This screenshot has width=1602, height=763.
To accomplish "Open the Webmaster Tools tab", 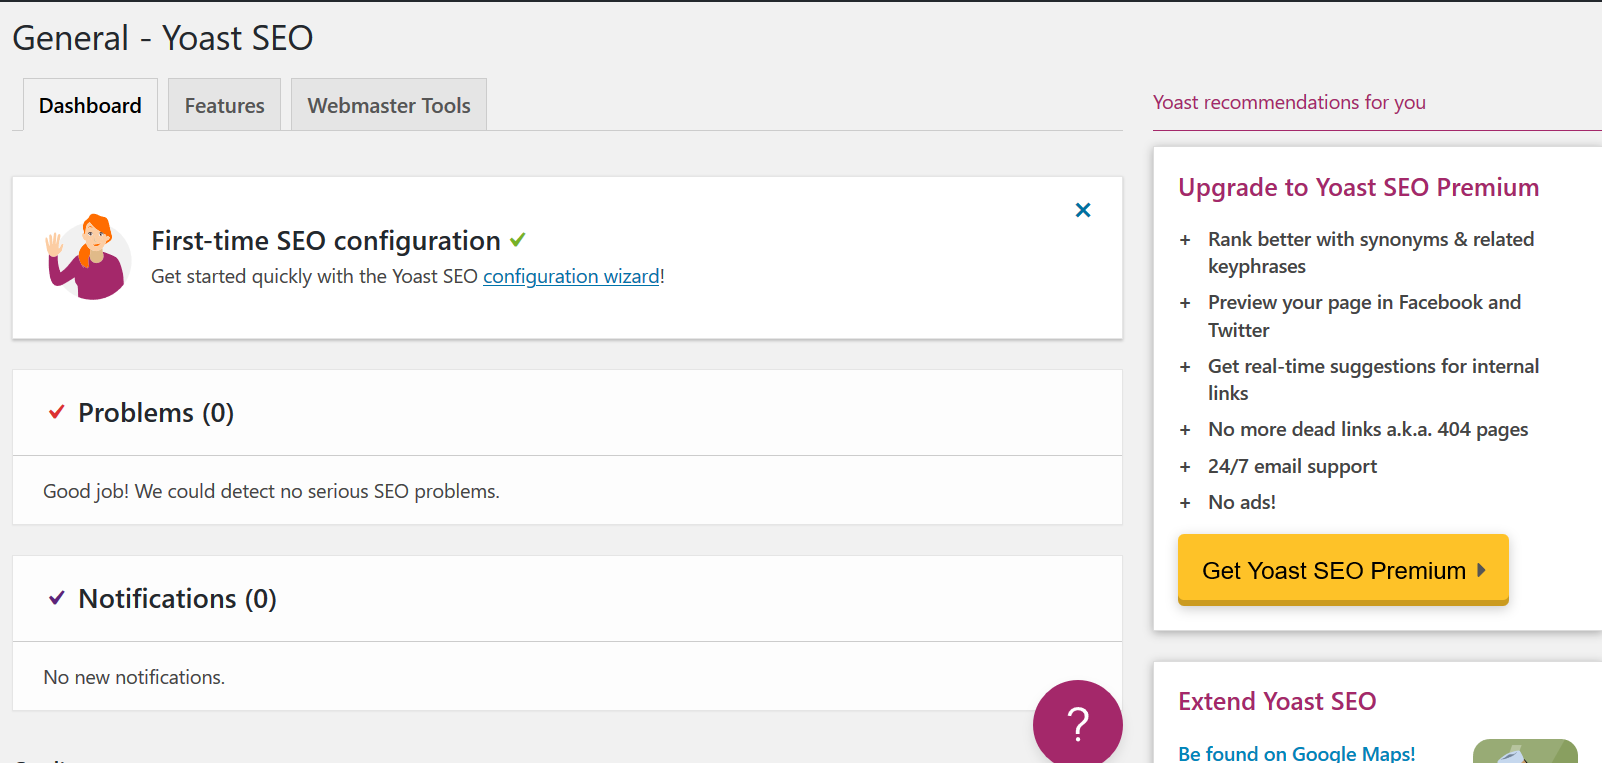I will click(389, 105).
